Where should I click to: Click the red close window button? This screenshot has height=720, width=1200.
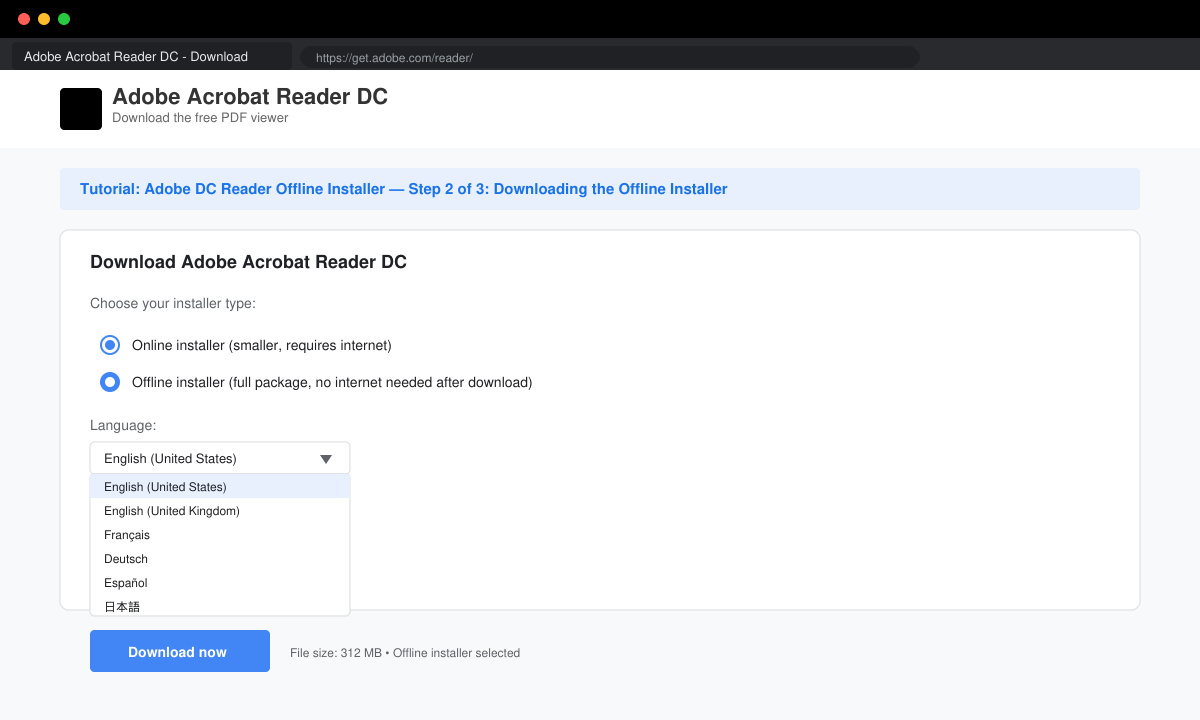(24, 19)
